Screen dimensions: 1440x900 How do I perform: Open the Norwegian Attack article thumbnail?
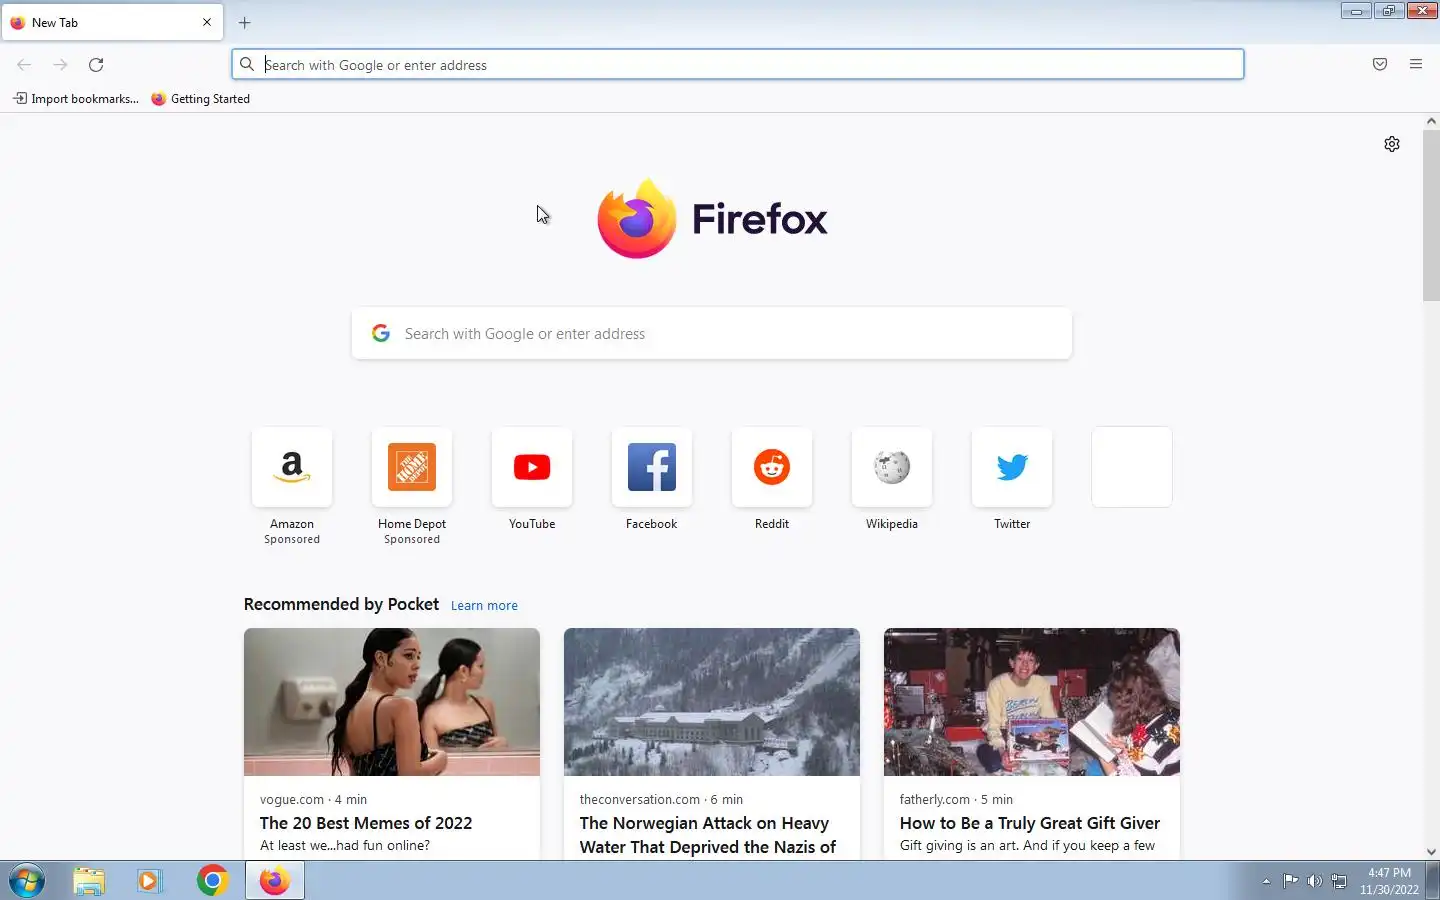tap(712, 702)
